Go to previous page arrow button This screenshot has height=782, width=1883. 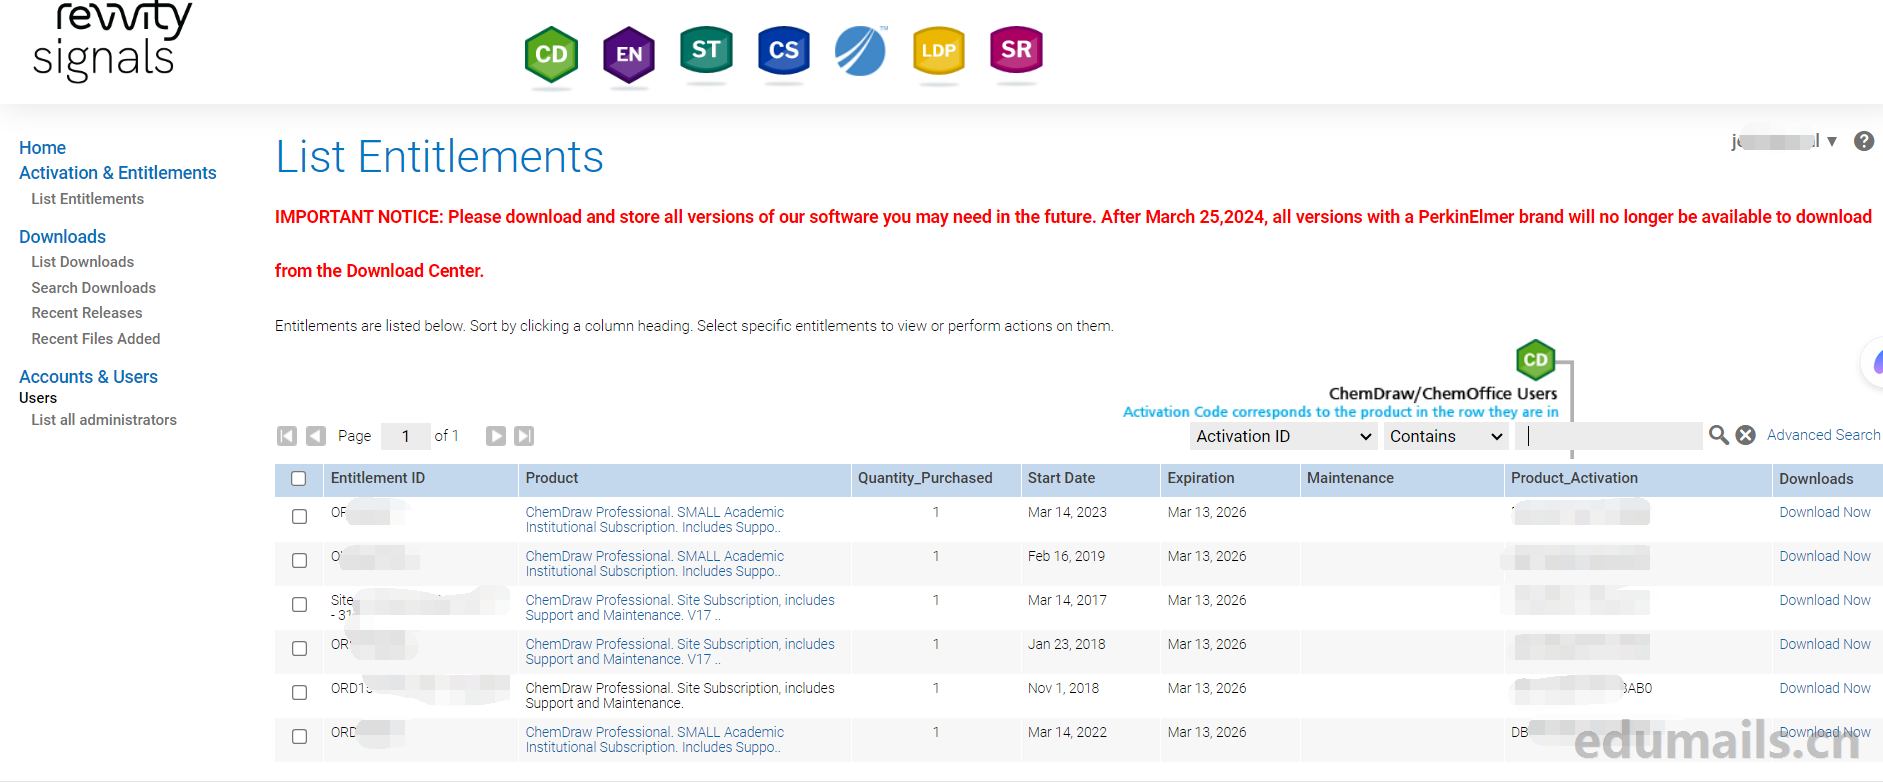point(316,436)
